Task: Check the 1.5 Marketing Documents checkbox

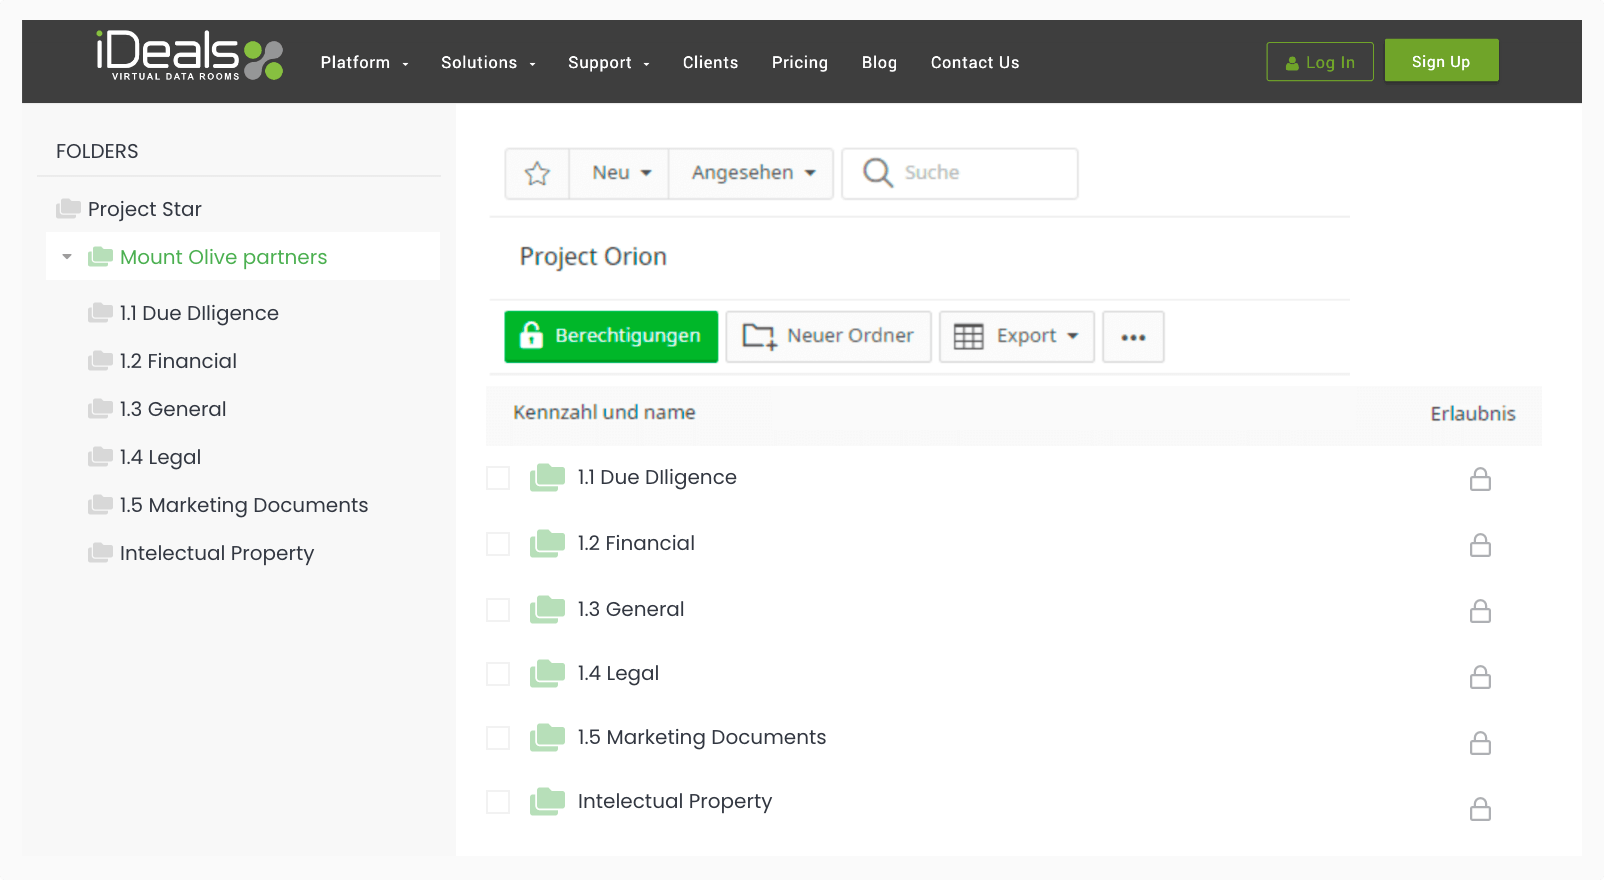Action: 498,738
